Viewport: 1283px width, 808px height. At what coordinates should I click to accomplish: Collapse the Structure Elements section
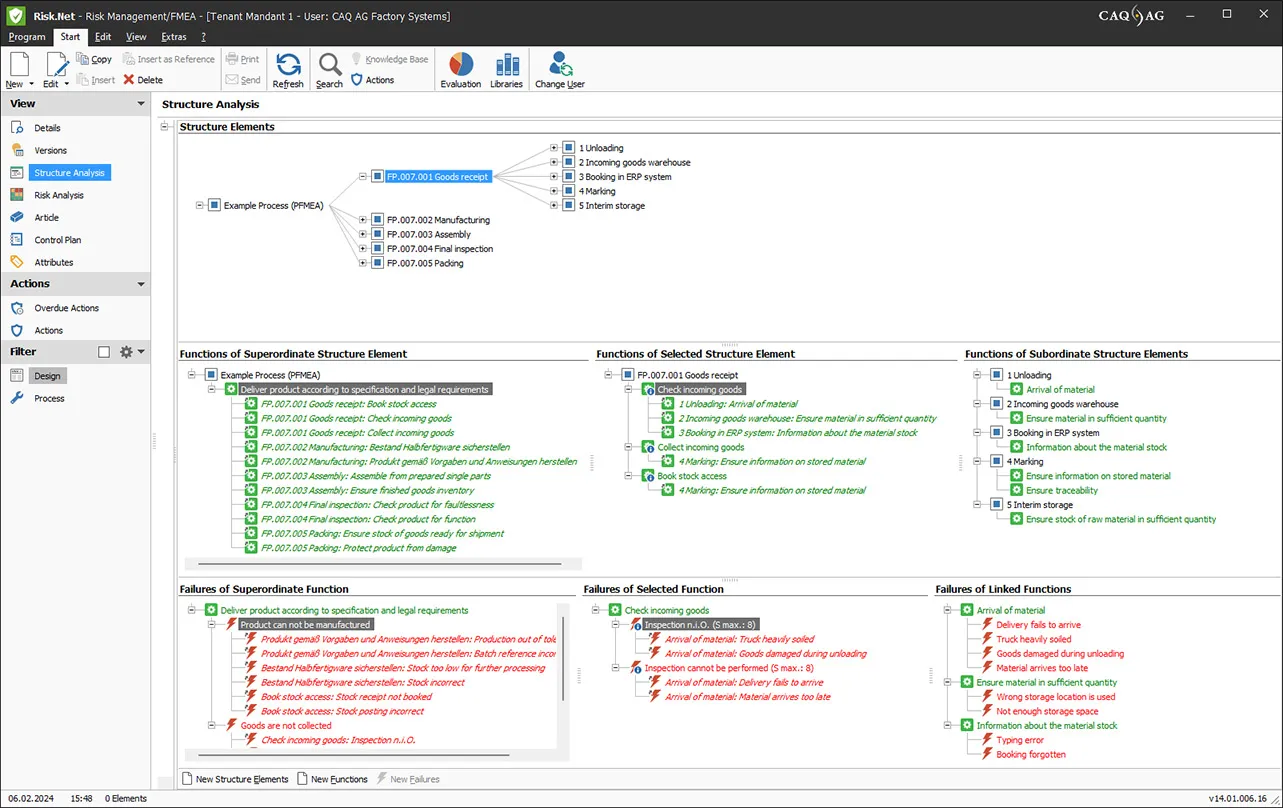pos(165,126)
